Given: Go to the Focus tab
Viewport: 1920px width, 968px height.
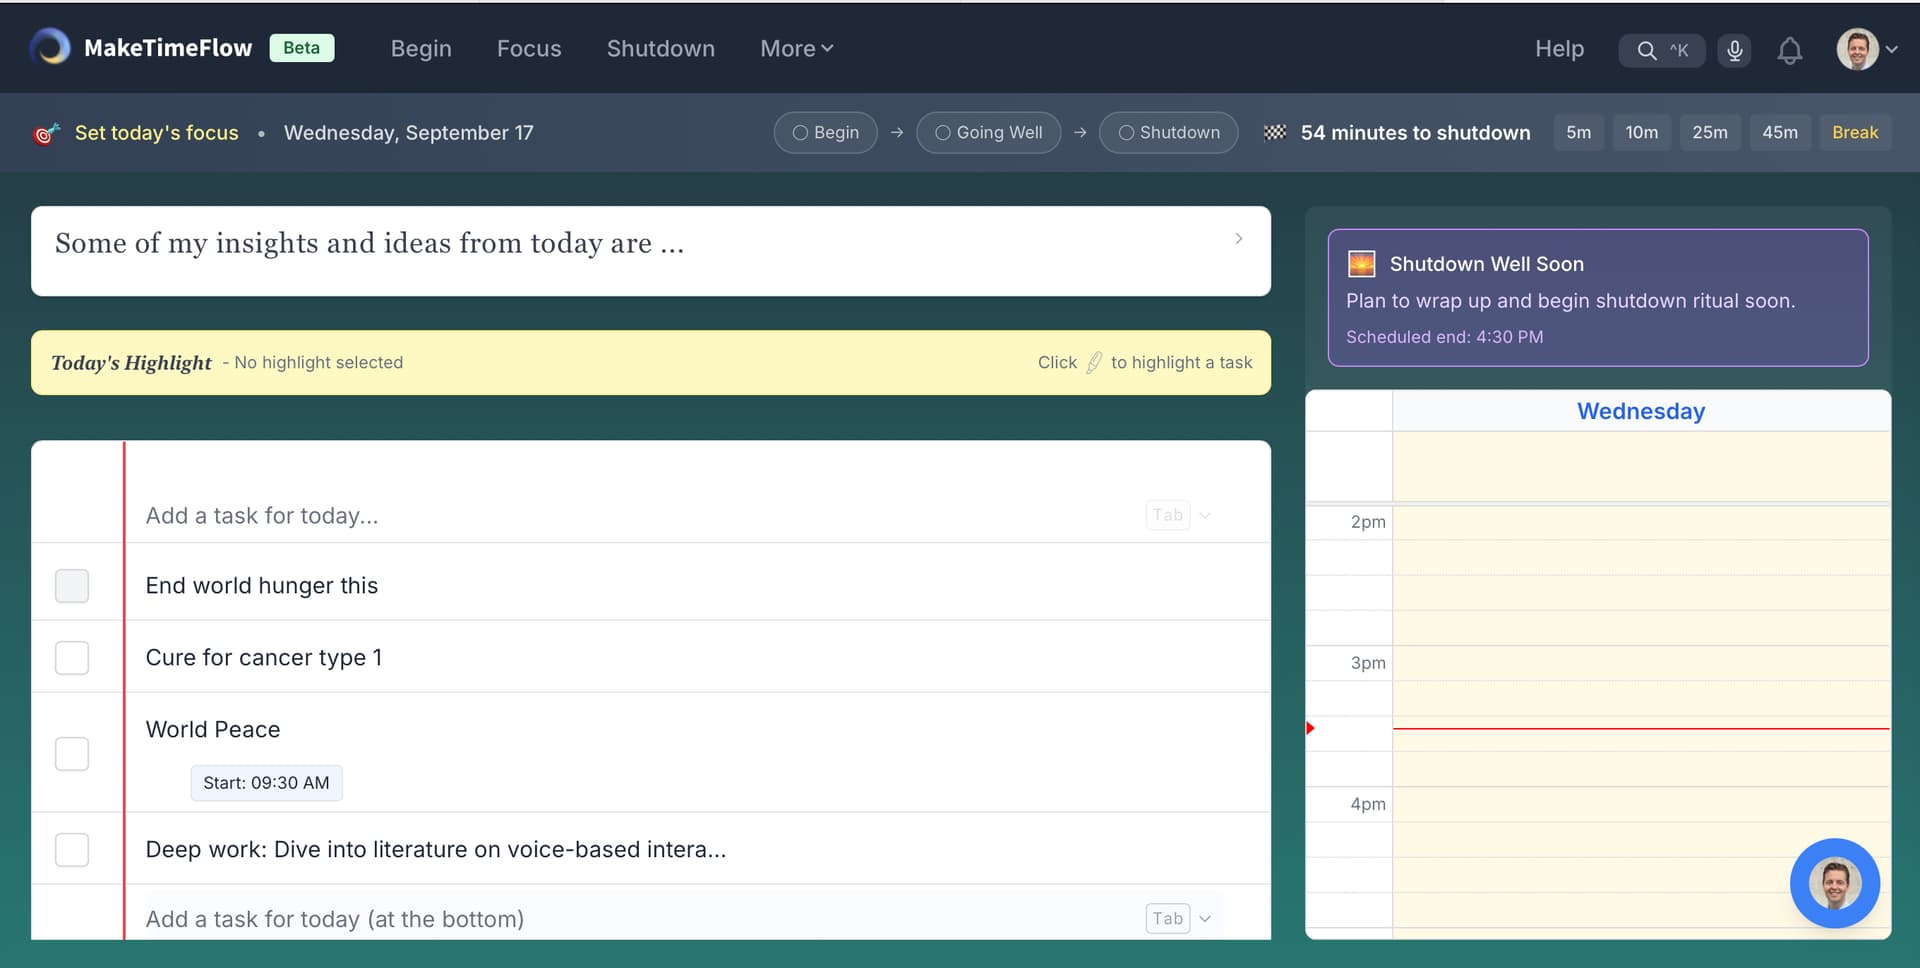Looking at the screenshot, I should click(529, 49).
